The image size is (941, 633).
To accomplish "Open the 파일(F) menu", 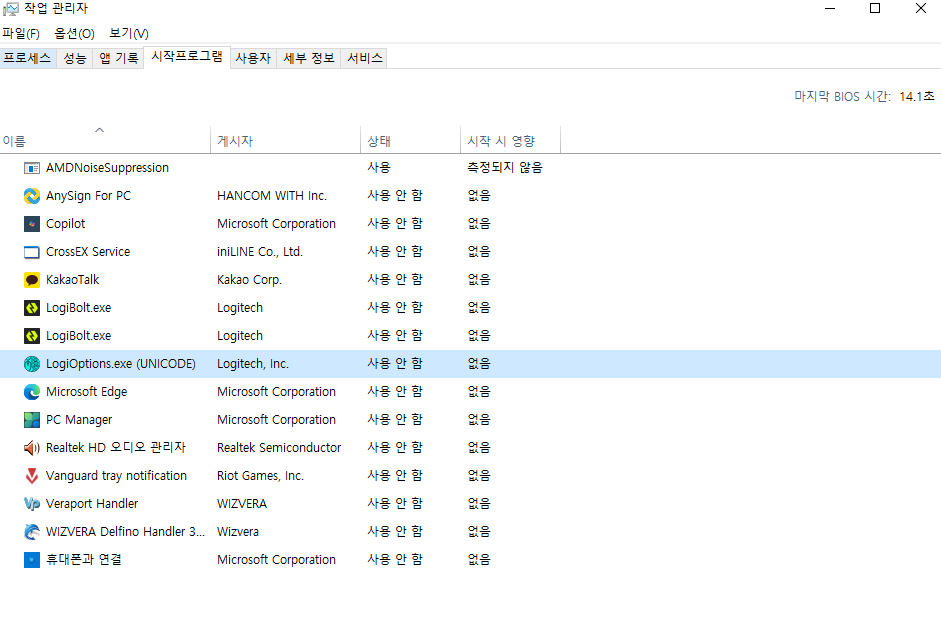I will pos(21,34).
